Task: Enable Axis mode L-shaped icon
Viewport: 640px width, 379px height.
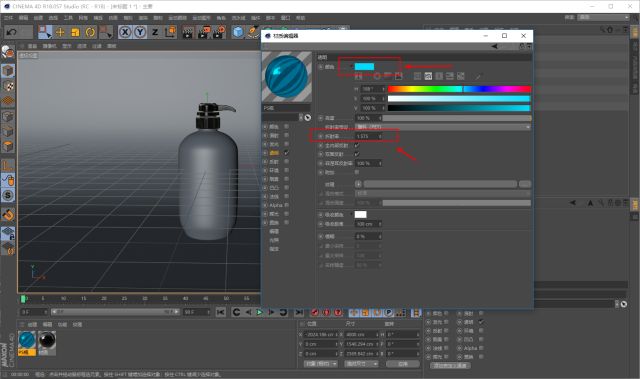Action: tap(8, 165)
